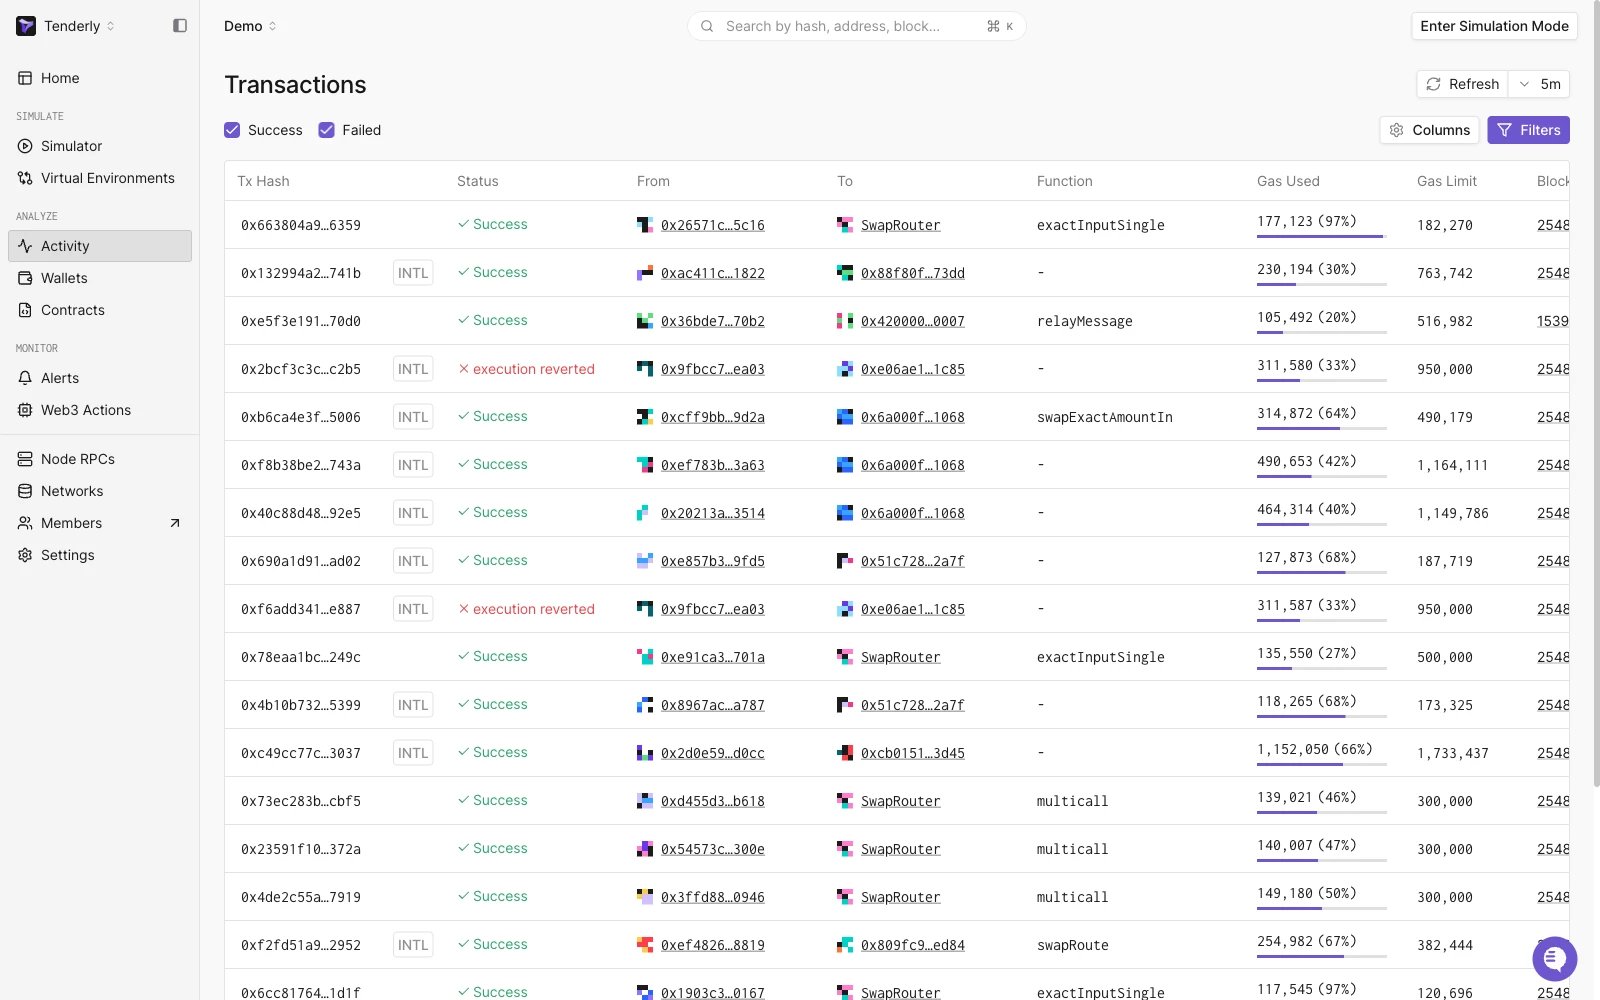Screen dimensions: 1600x1000
Task: Refresh the transactions list
Action: click(x=1462, y=84)
